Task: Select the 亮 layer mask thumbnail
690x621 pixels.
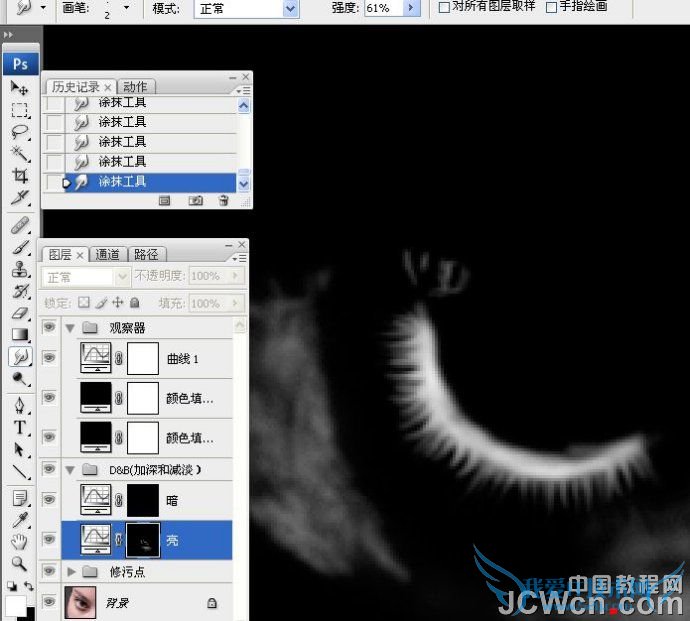Action: (143, 540)
